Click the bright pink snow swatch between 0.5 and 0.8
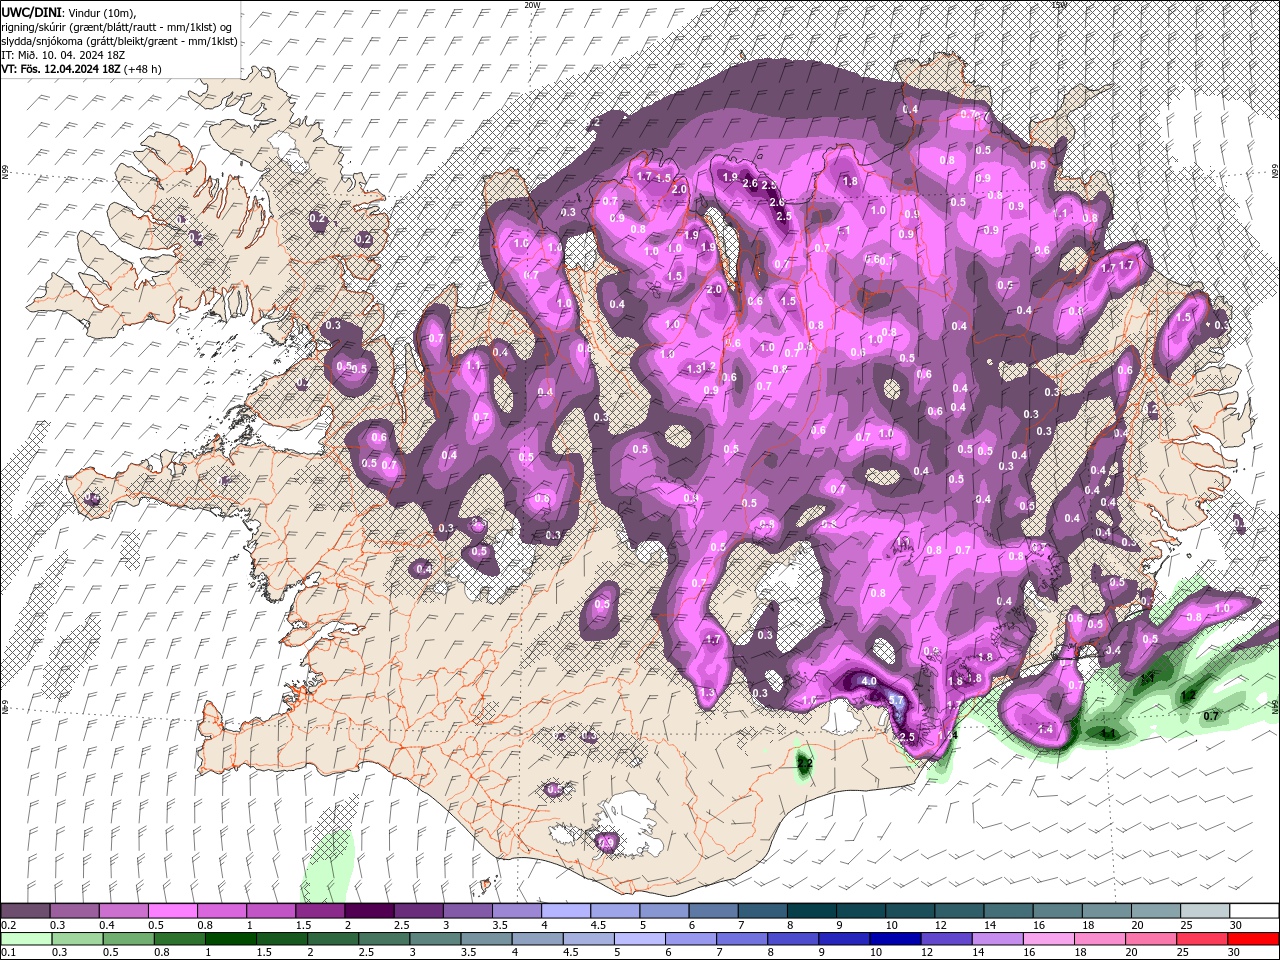Viewport: 1280px width, 960px height. (x=172, y=911)
